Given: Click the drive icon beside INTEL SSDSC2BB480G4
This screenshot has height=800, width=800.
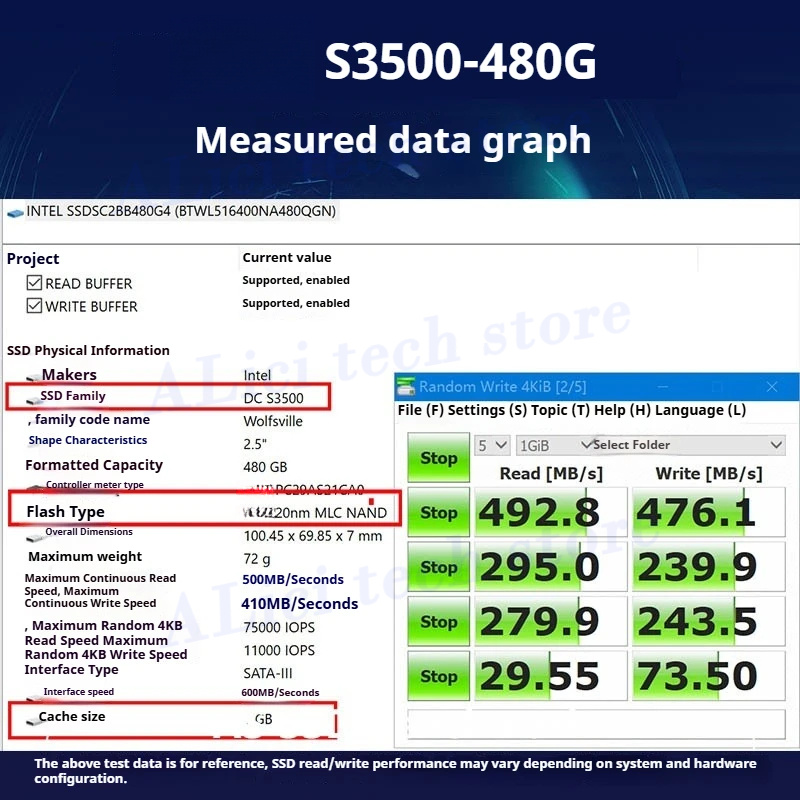Looking at the screenshot, I should 14,213.
